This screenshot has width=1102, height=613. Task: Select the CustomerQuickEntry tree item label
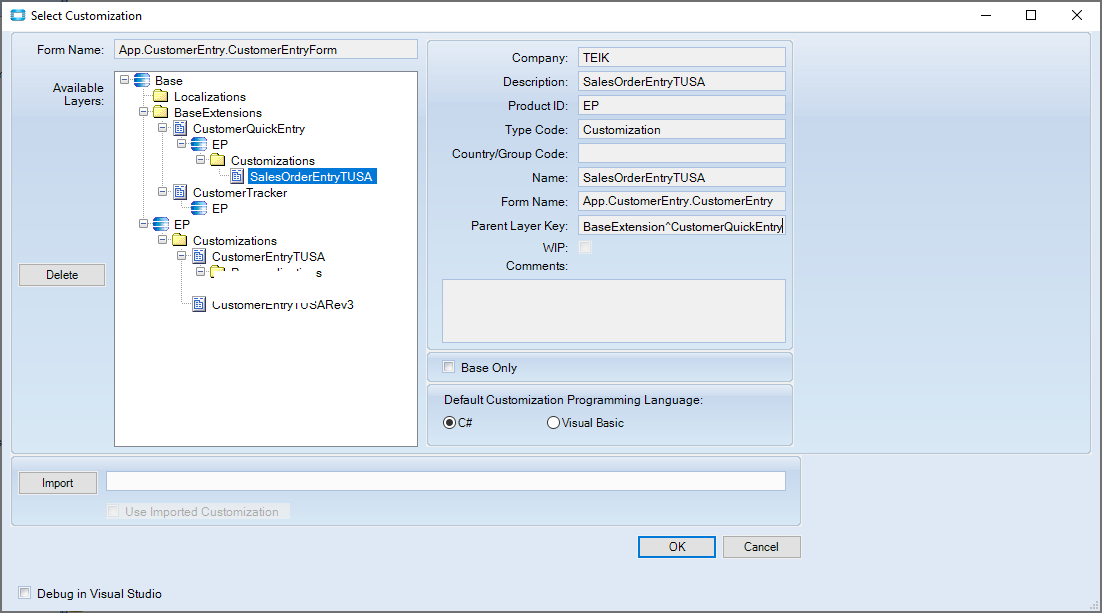(249, 129)
